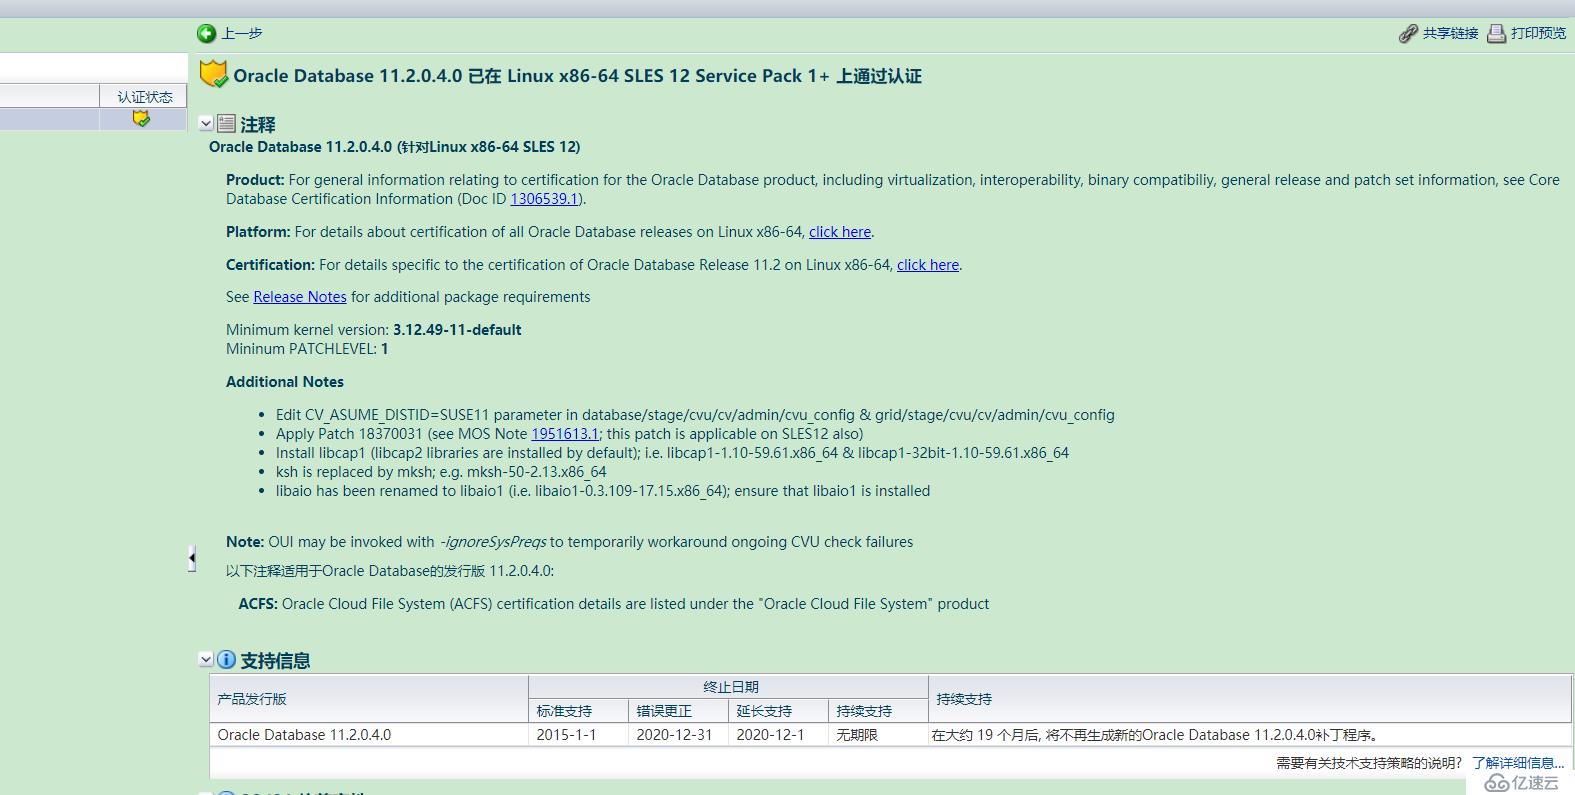Screen dimensions: 1575x795
Task: Open 共享链接 share link
Action: click(x=1450, y=33)
